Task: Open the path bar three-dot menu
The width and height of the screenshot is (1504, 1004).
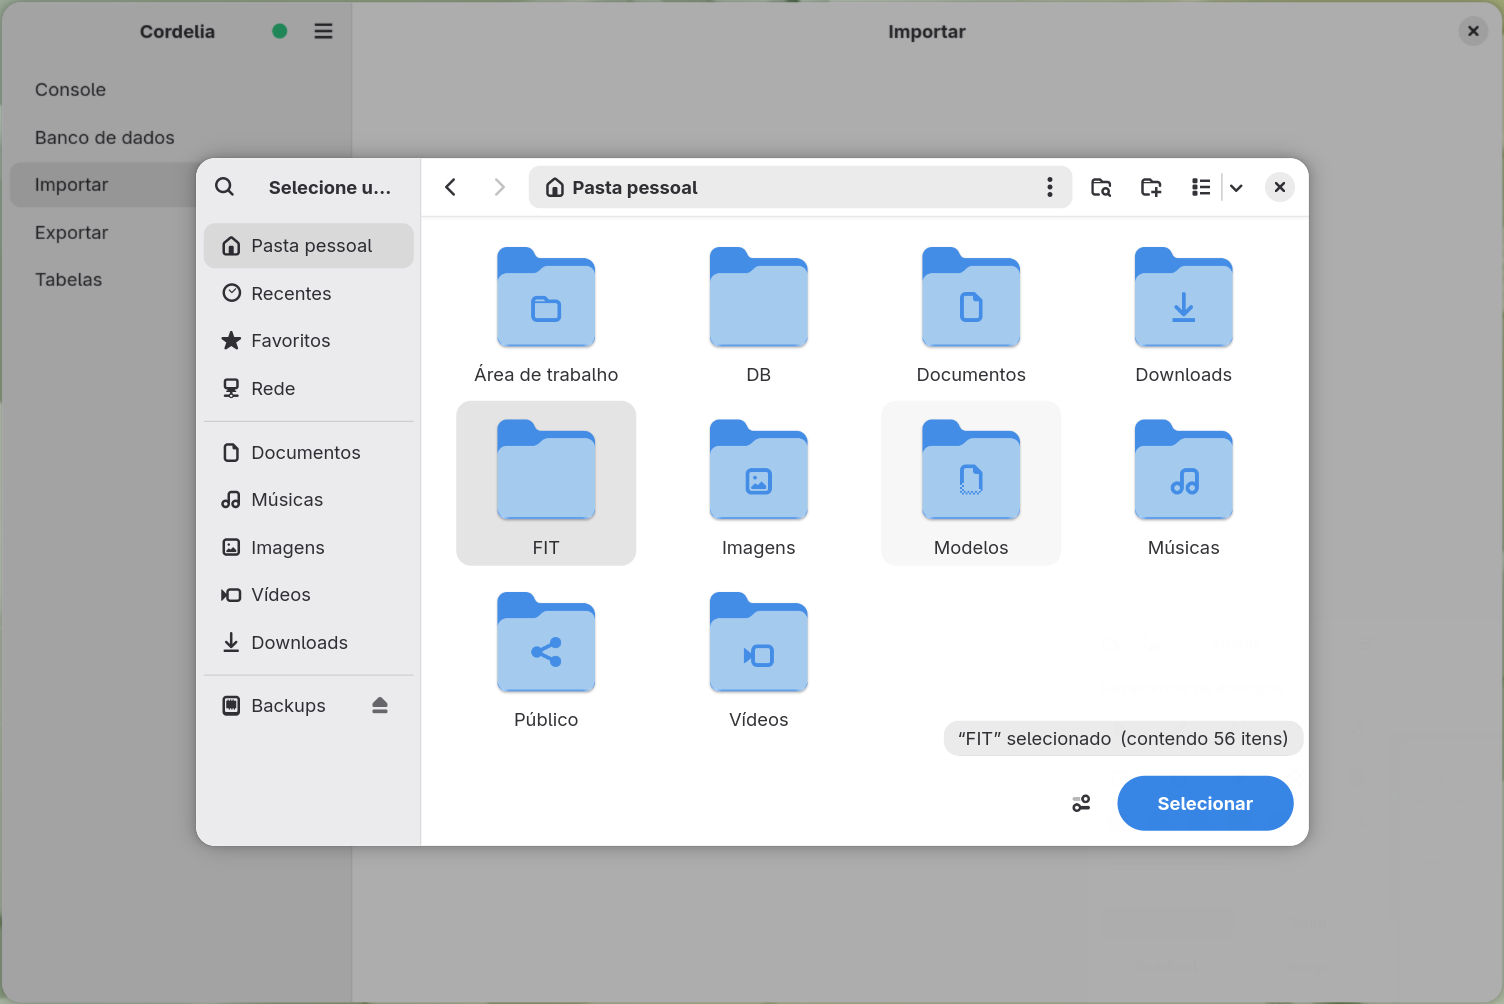Action: [1049, 187]
